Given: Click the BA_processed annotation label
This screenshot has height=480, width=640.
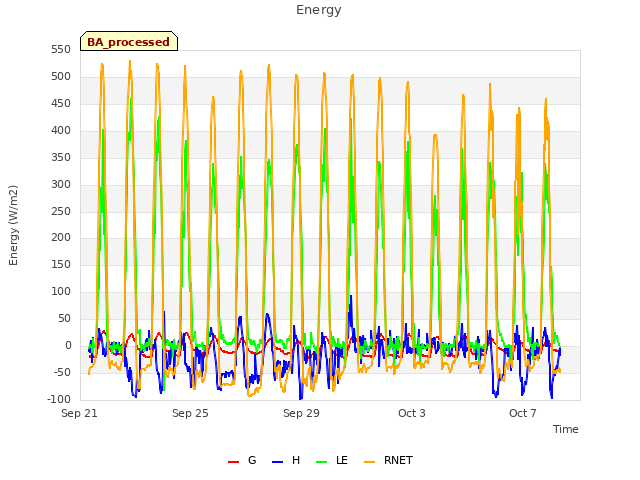Looking at the screenshot, I should (x=129, y=41).
